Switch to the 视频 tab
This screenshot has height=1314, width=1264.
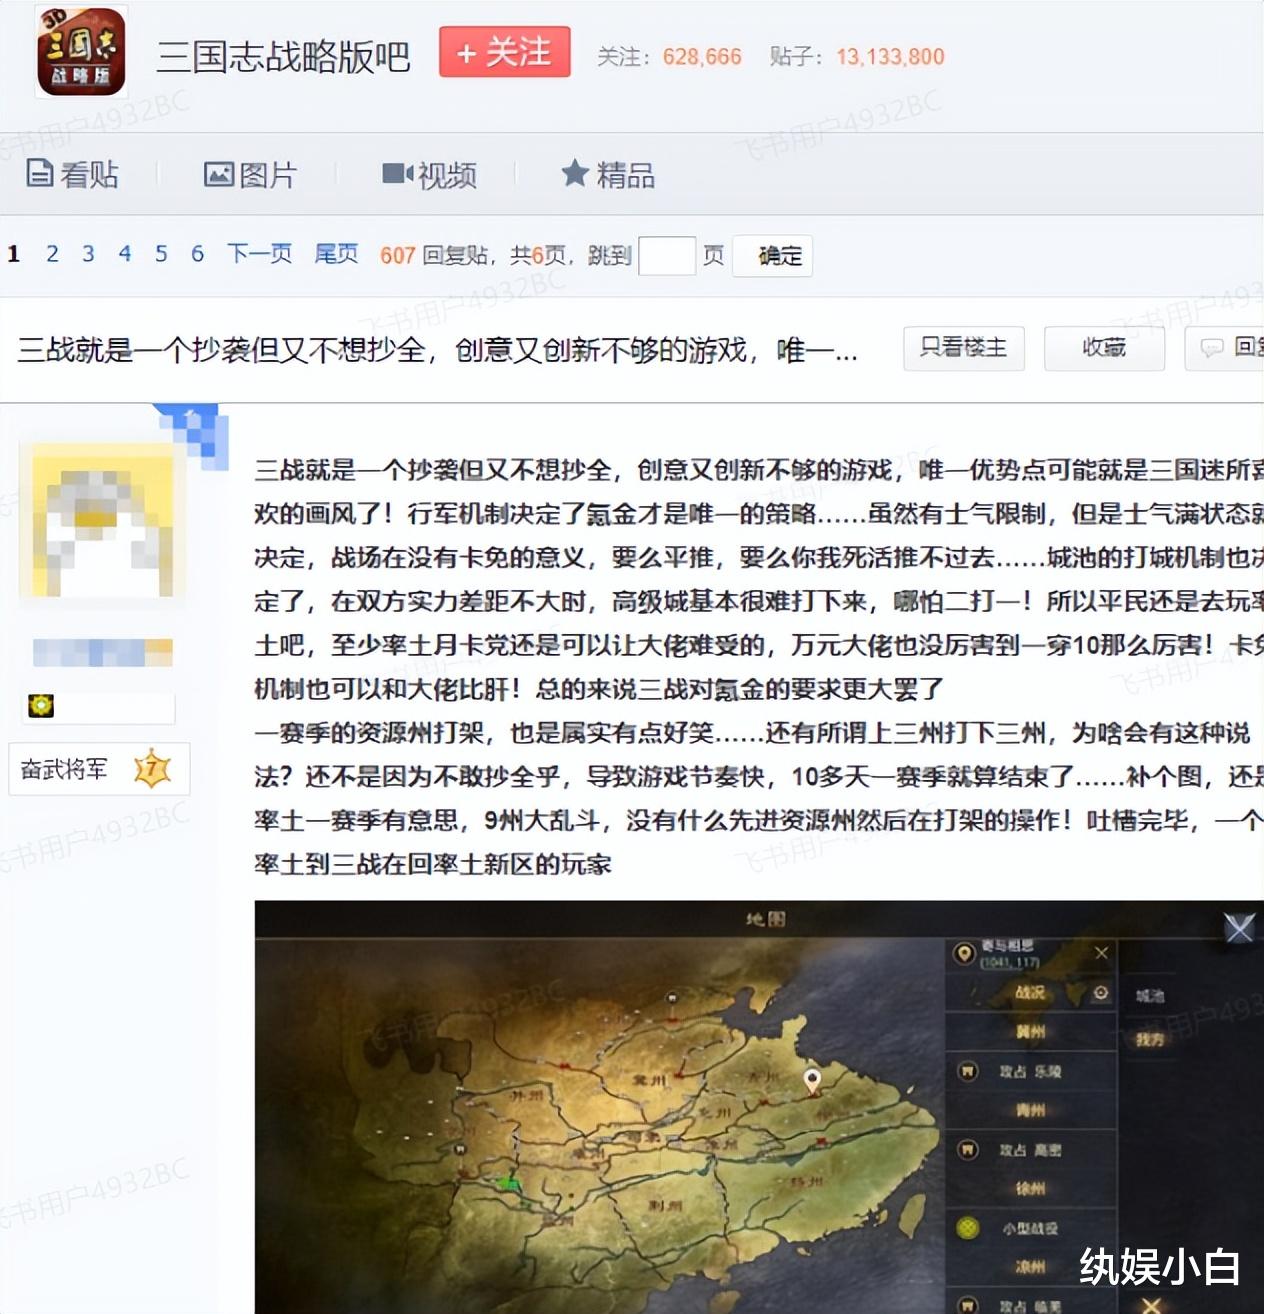(429, 175)
